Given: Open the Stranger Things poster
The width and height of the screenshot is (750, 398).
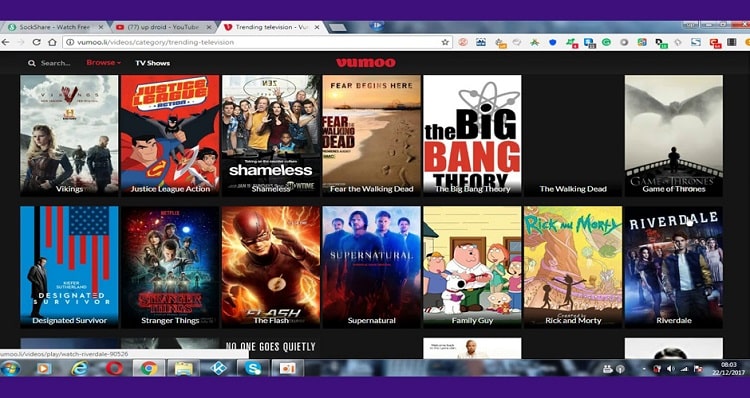Looking at the screenshot, I should pyautogui.click(x=170, y=267).
